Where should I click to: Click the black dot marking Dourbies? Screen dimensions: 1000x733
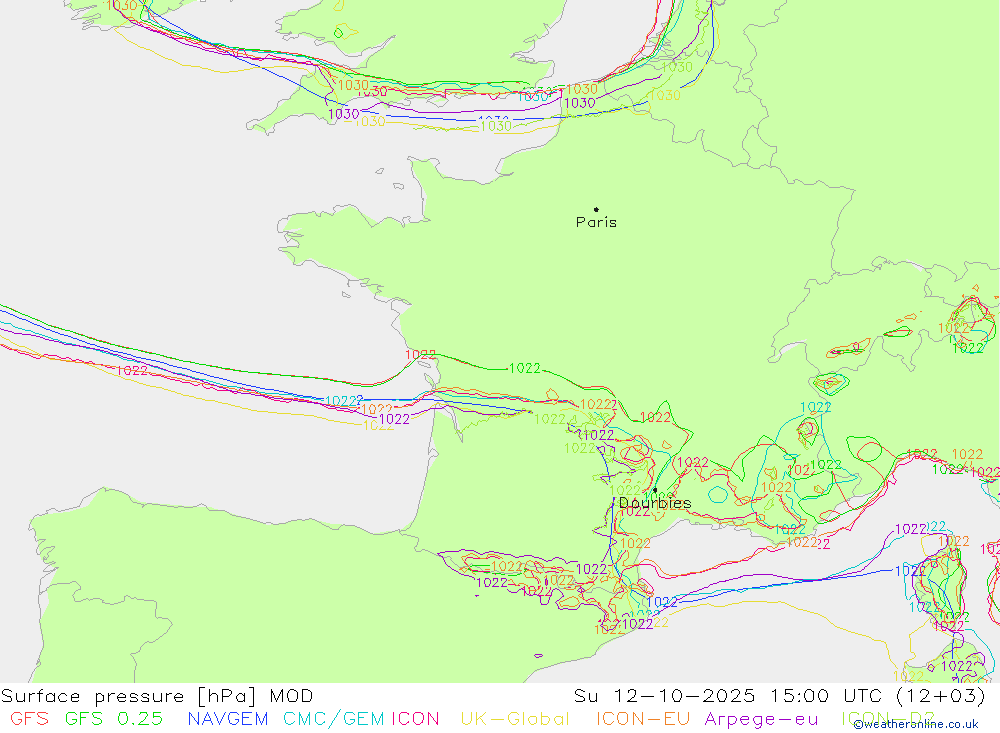tap(655, 490)
